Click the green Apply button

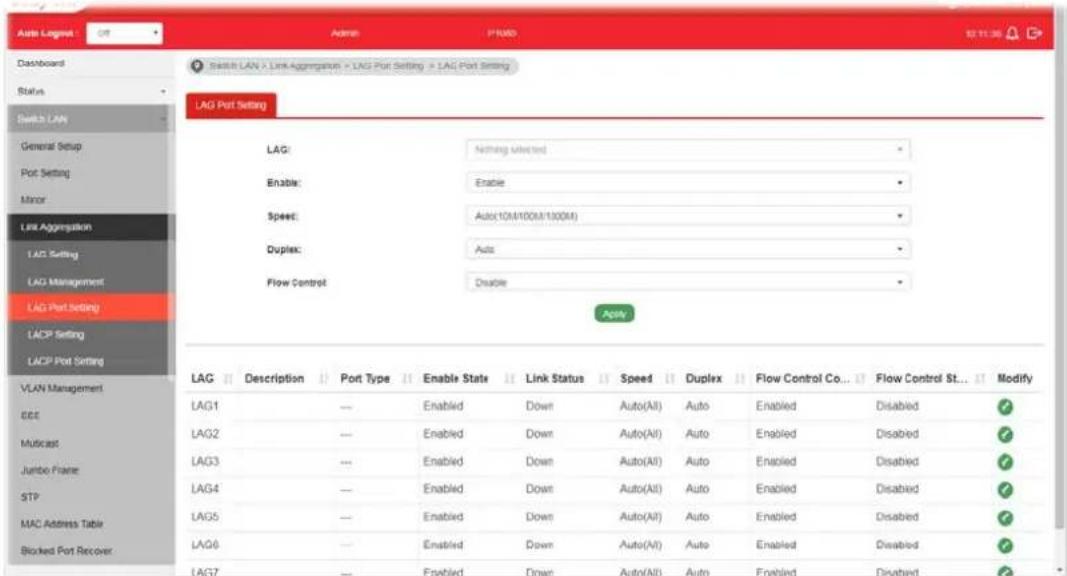(x=614, y=314)
